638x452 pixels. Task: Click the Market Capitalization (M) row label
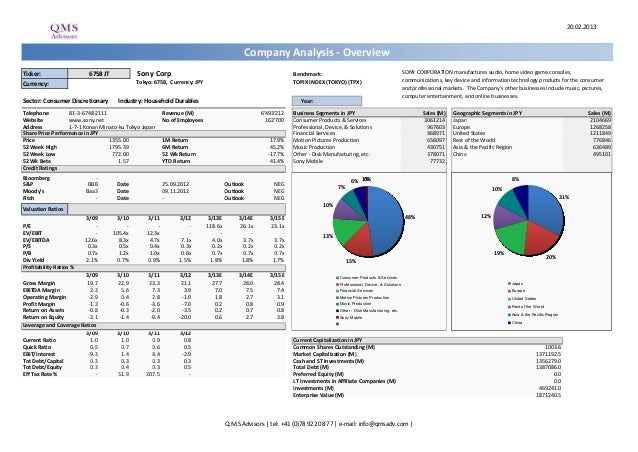coord(325,354)
